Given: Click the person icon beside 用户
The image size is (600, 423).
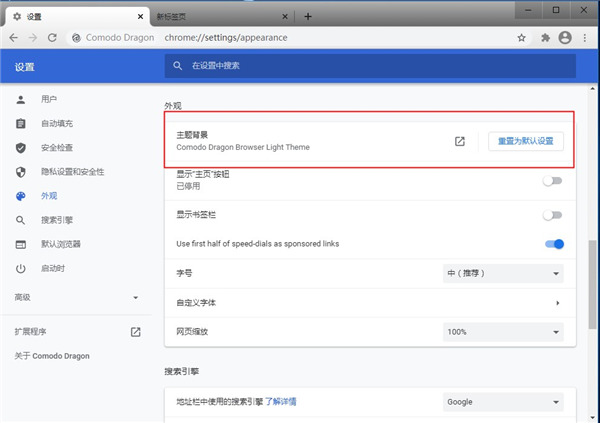Looking at the screenshot, I should click(21, 100).
